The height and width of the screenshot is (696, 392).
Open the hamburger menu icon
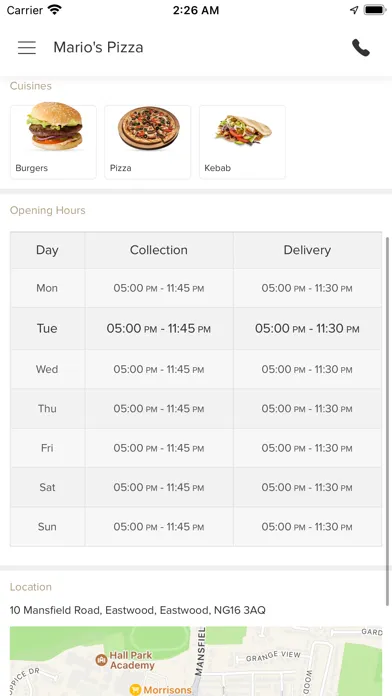27,47
